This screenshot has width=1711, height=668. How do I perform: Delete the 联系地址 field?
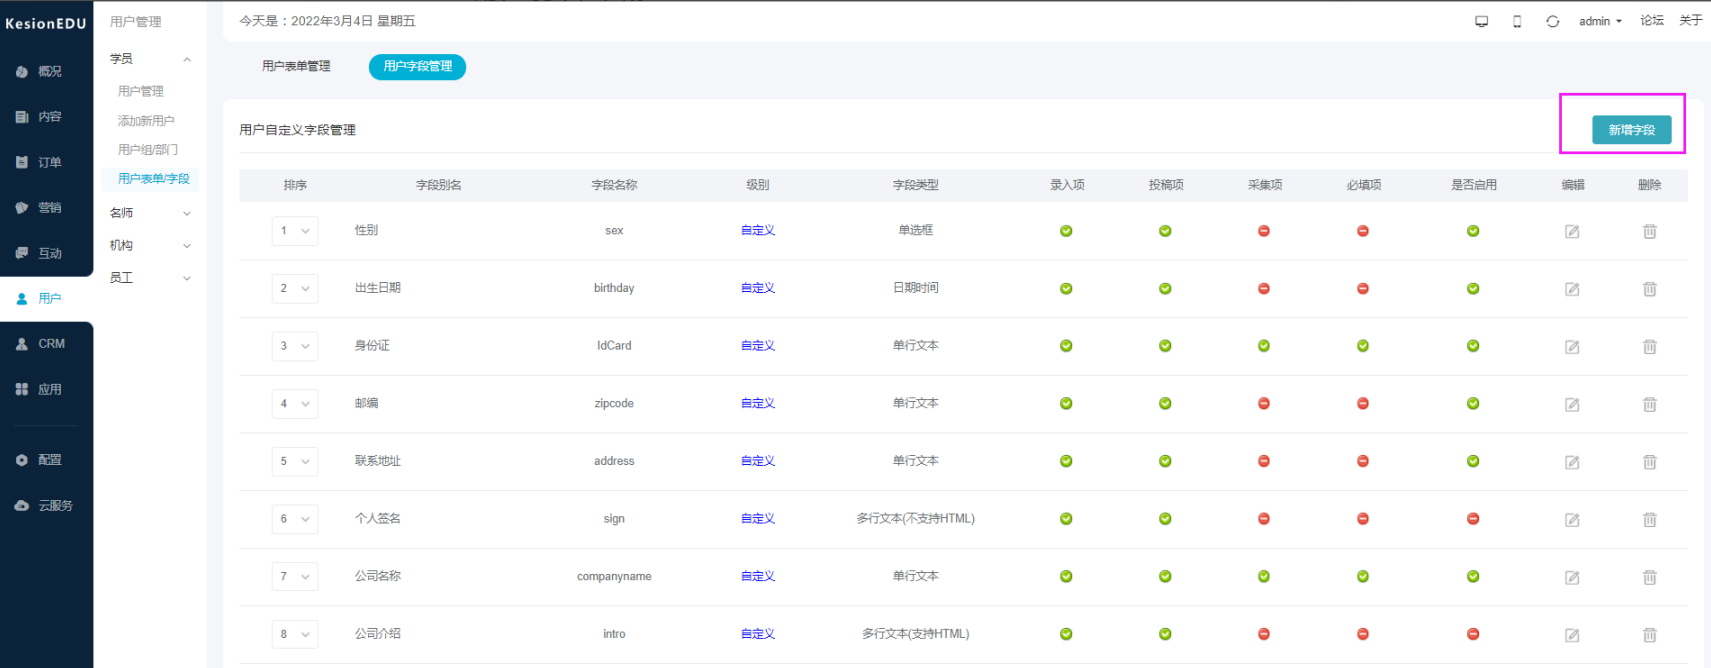point(1649,462)
